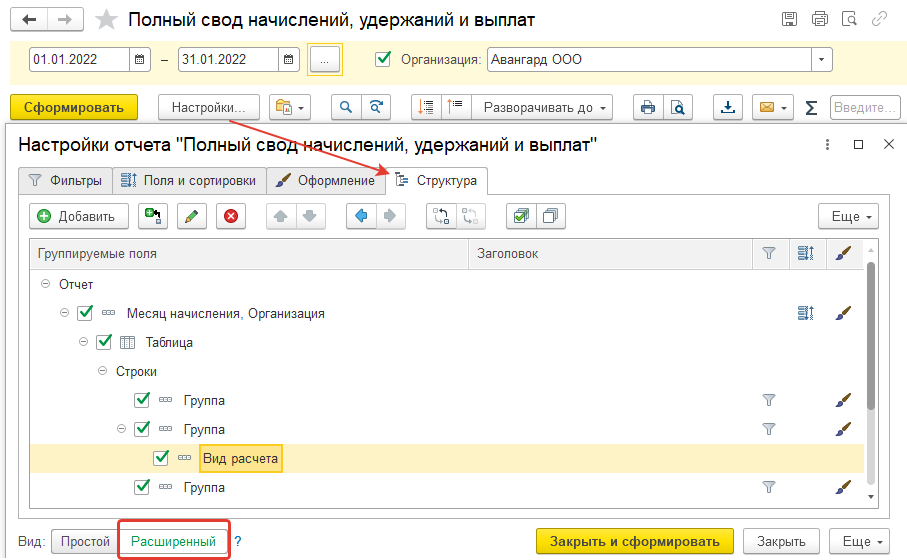The width and height of the screenshot is (907, 560).
Task: Click the green pencil edit icon
Action: click(192, 216)
